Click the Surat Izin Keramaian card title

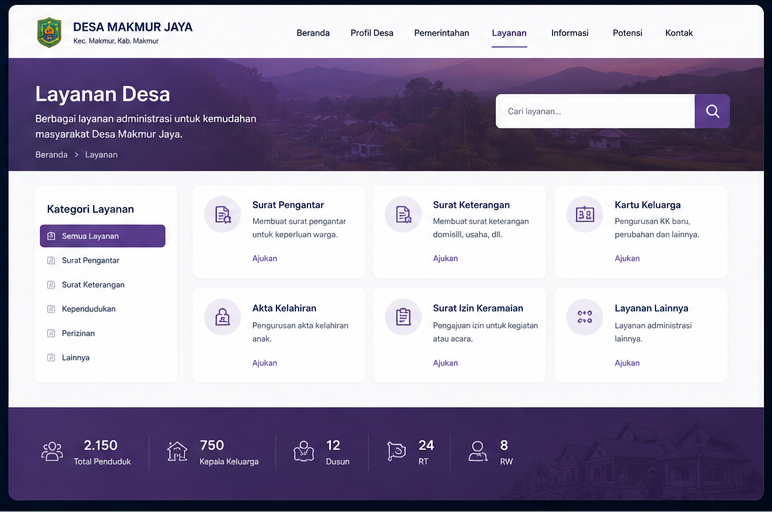(478, 308)
